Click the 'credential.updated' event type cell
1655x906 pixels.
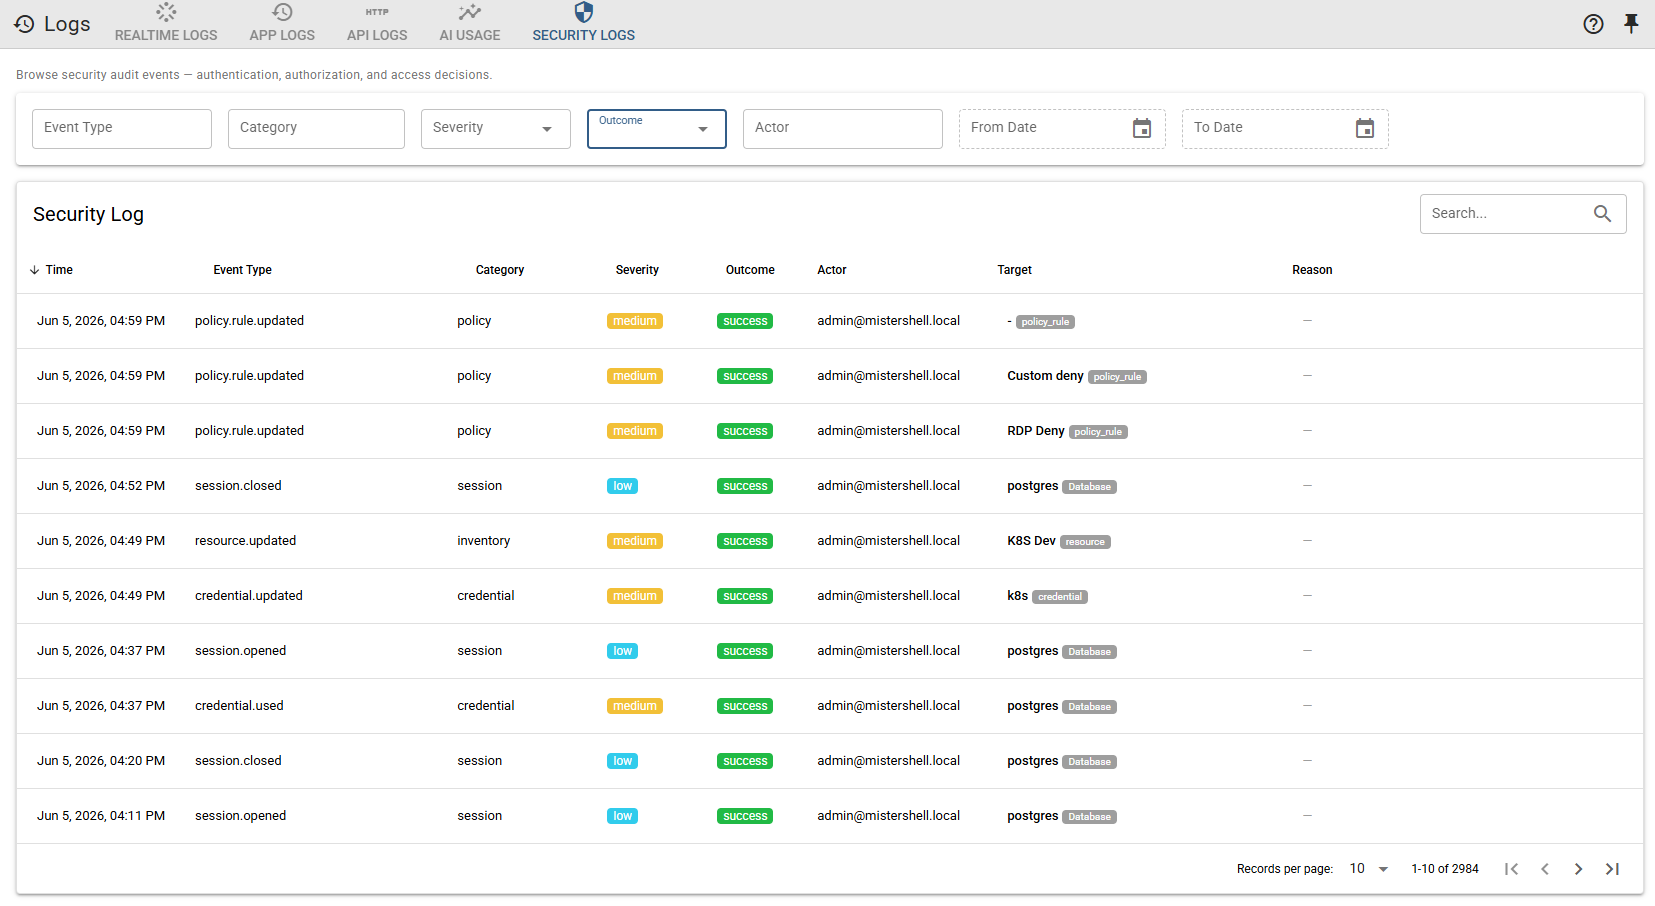point(249,596)
